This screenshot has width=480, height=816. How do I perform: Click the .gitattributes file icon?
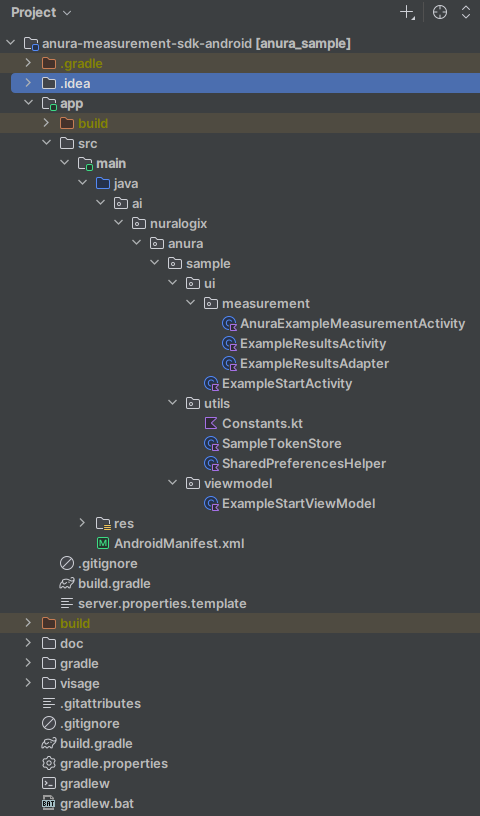(49, 704)
